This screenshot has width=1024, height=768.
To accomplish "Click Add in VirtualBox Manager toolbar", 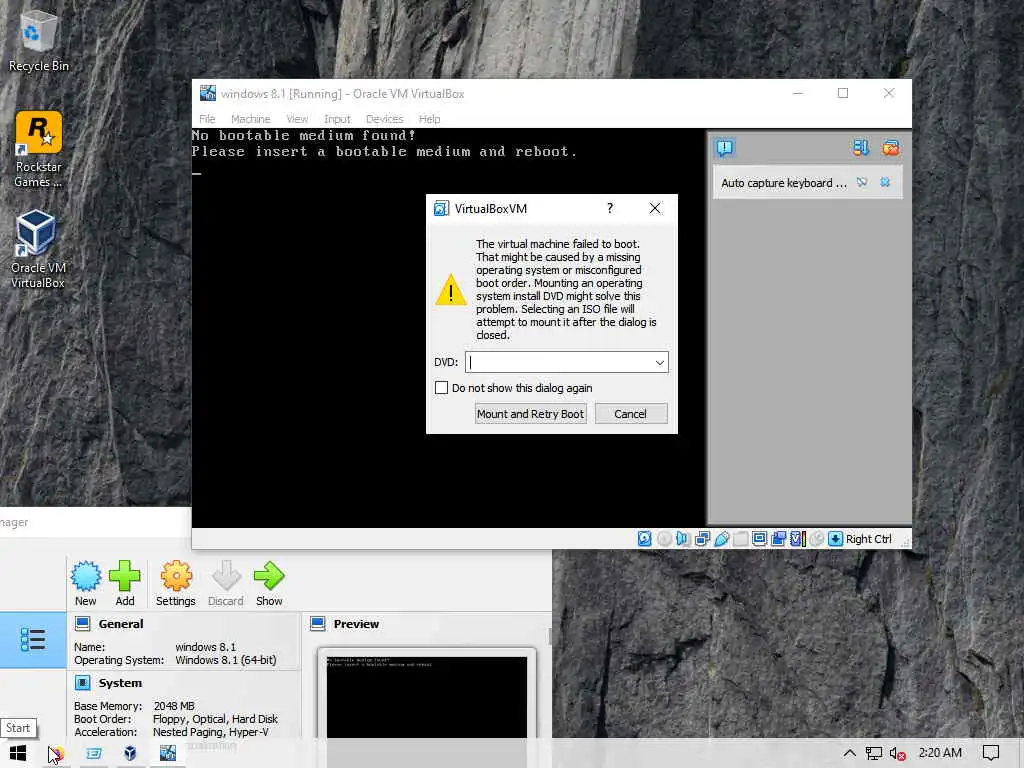I will click(x=125, y=583).
